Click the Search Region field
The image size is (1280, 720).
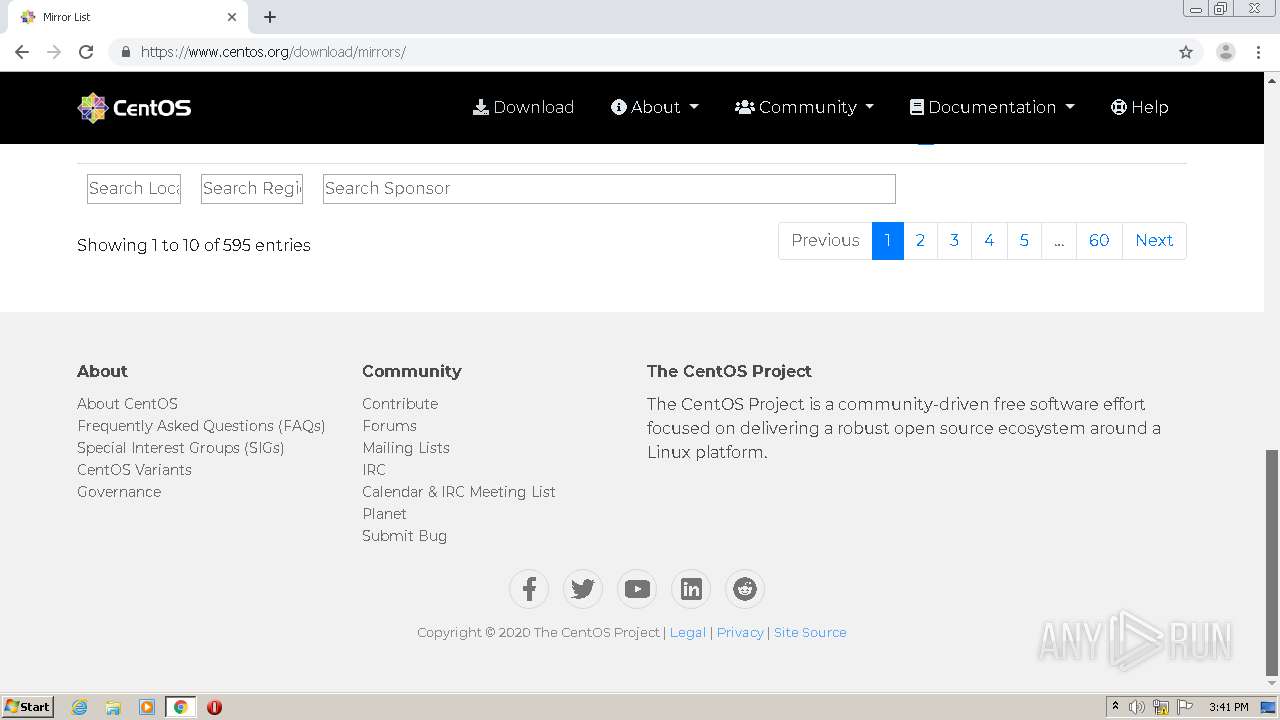pyautogui.click(x=252, y=188)
